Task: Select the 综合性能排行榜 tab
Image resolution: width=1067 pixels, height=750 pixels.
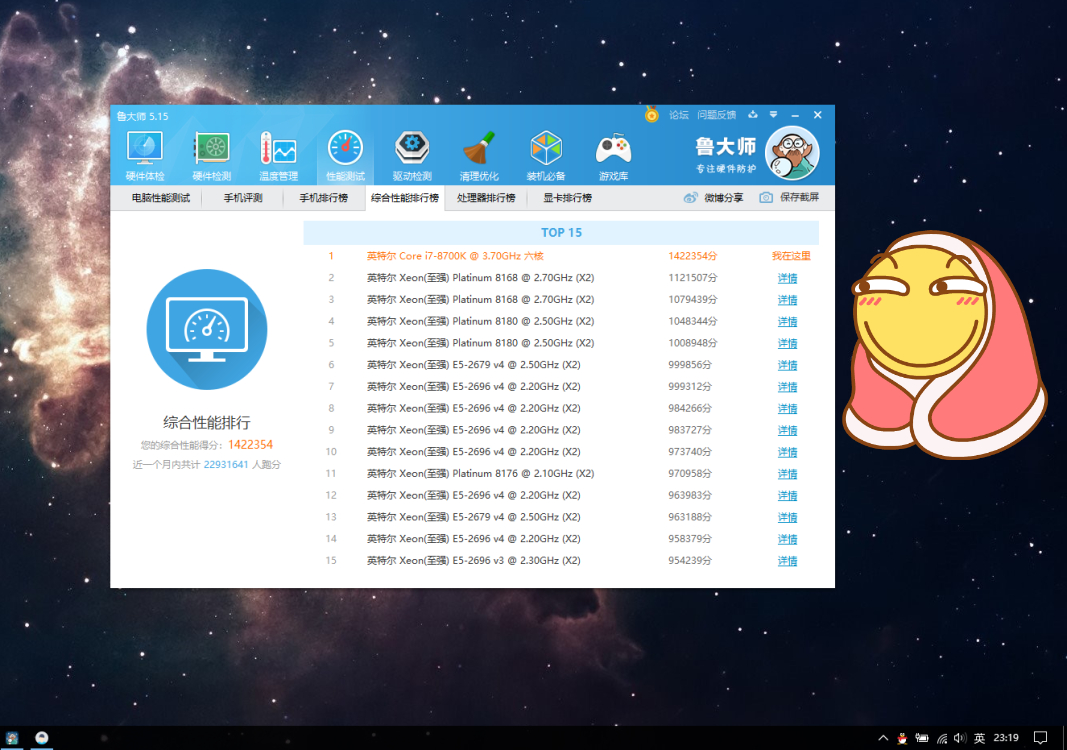Action: [x=405, y=198]
